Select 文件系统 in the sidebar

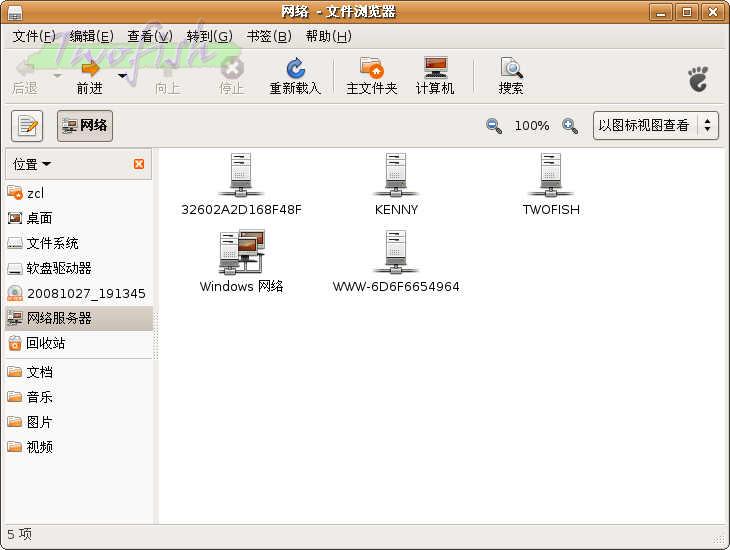79,243
